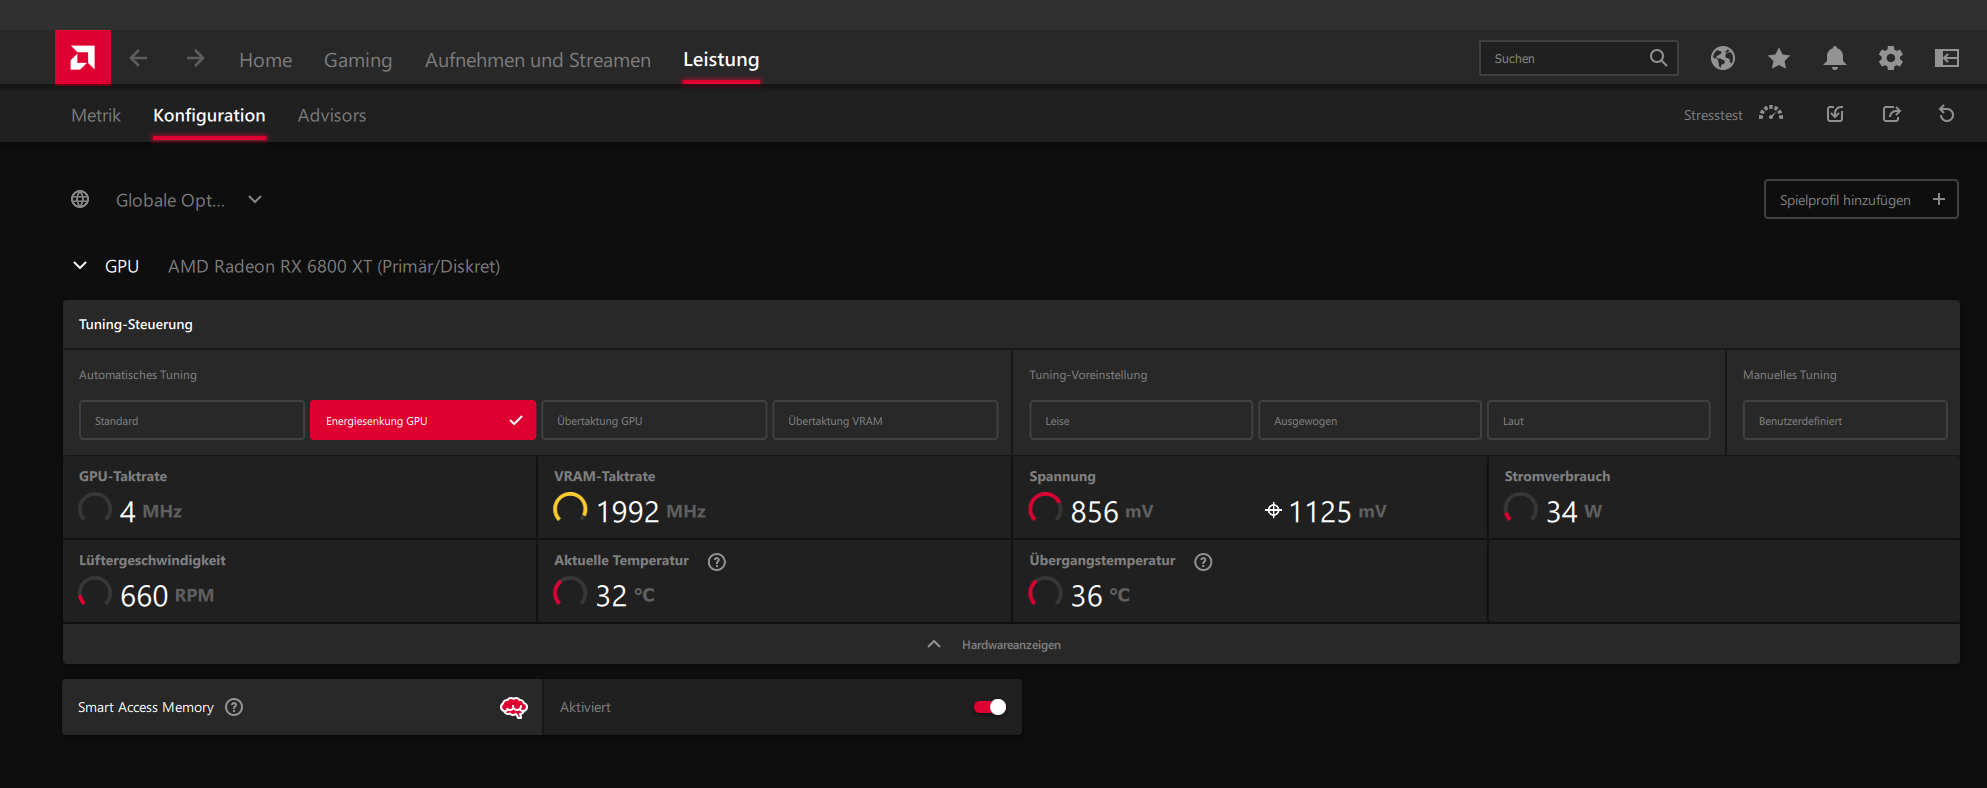Open the Globale Opt... profile dropdown

pyautogui.click(x=189, y=200)
